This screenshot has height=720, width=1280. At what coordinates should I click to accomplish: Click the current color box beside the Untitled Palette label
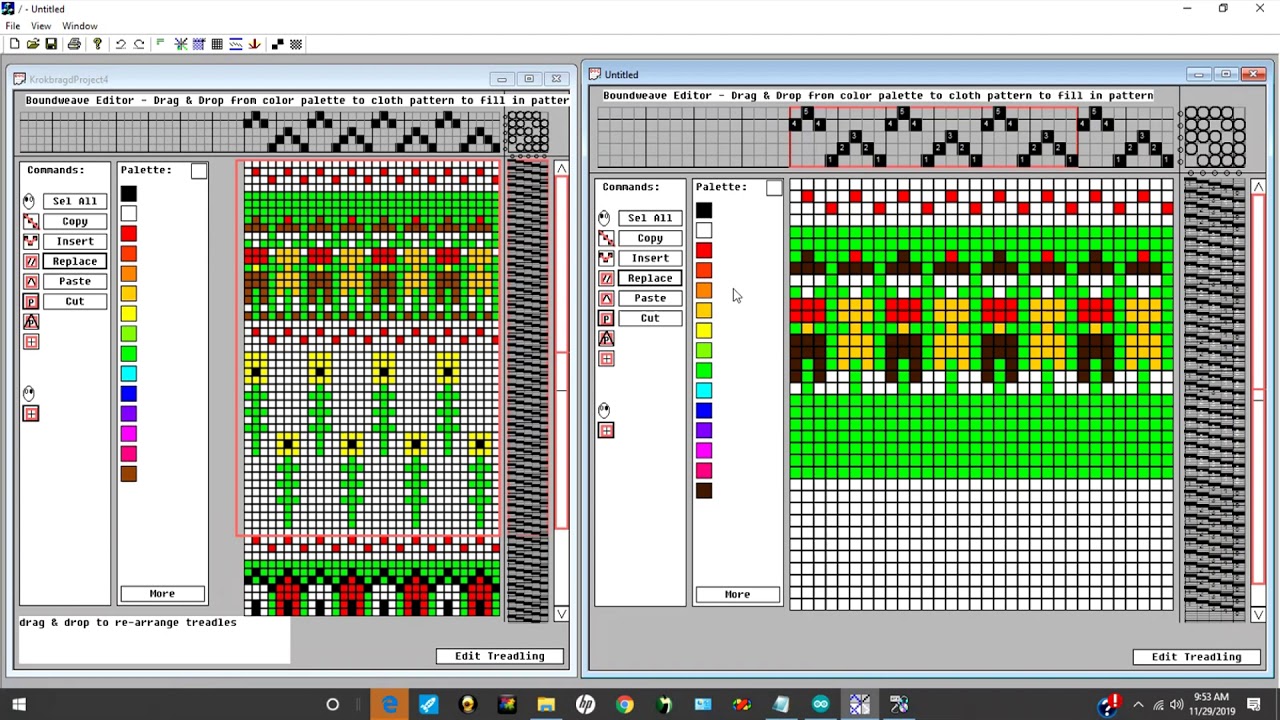click(774, 187)
